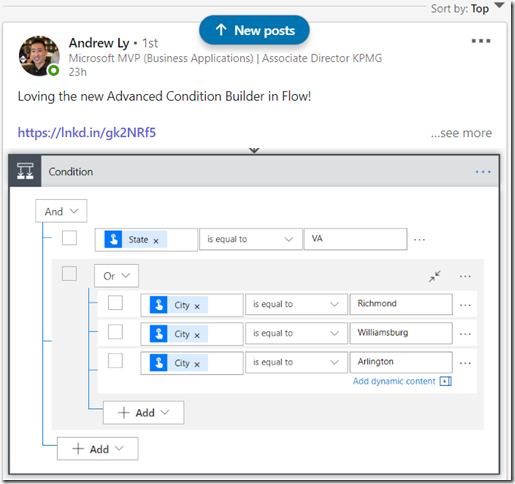Remove the State token with x

click(156, 241)
